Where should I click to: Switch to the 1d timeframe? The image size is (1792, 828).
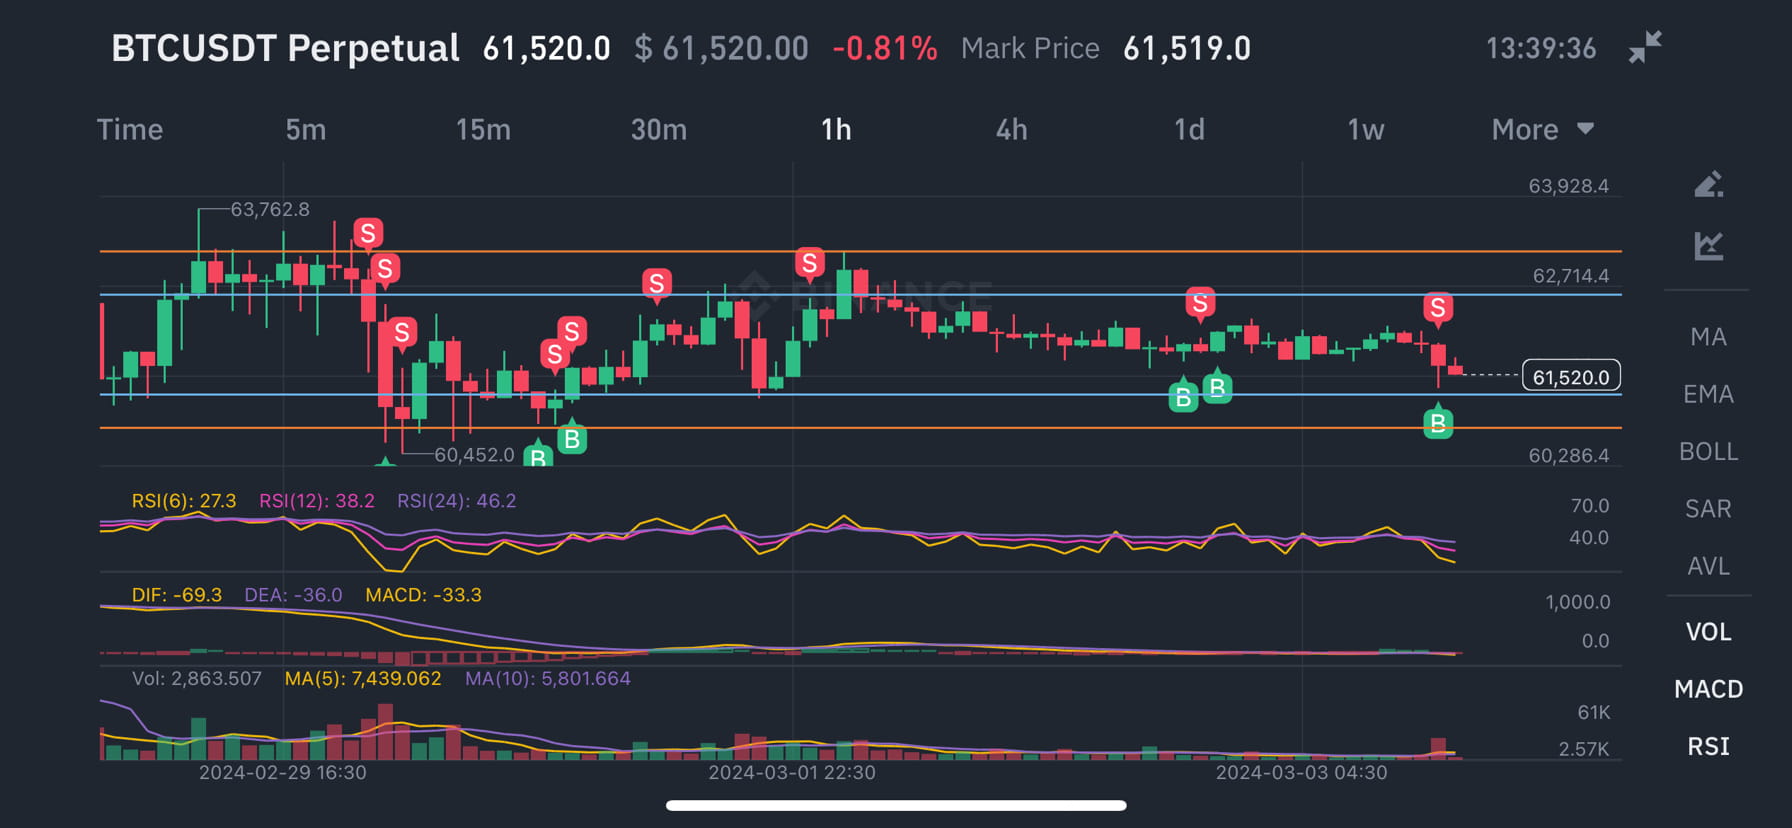(x=1189, y=130)
